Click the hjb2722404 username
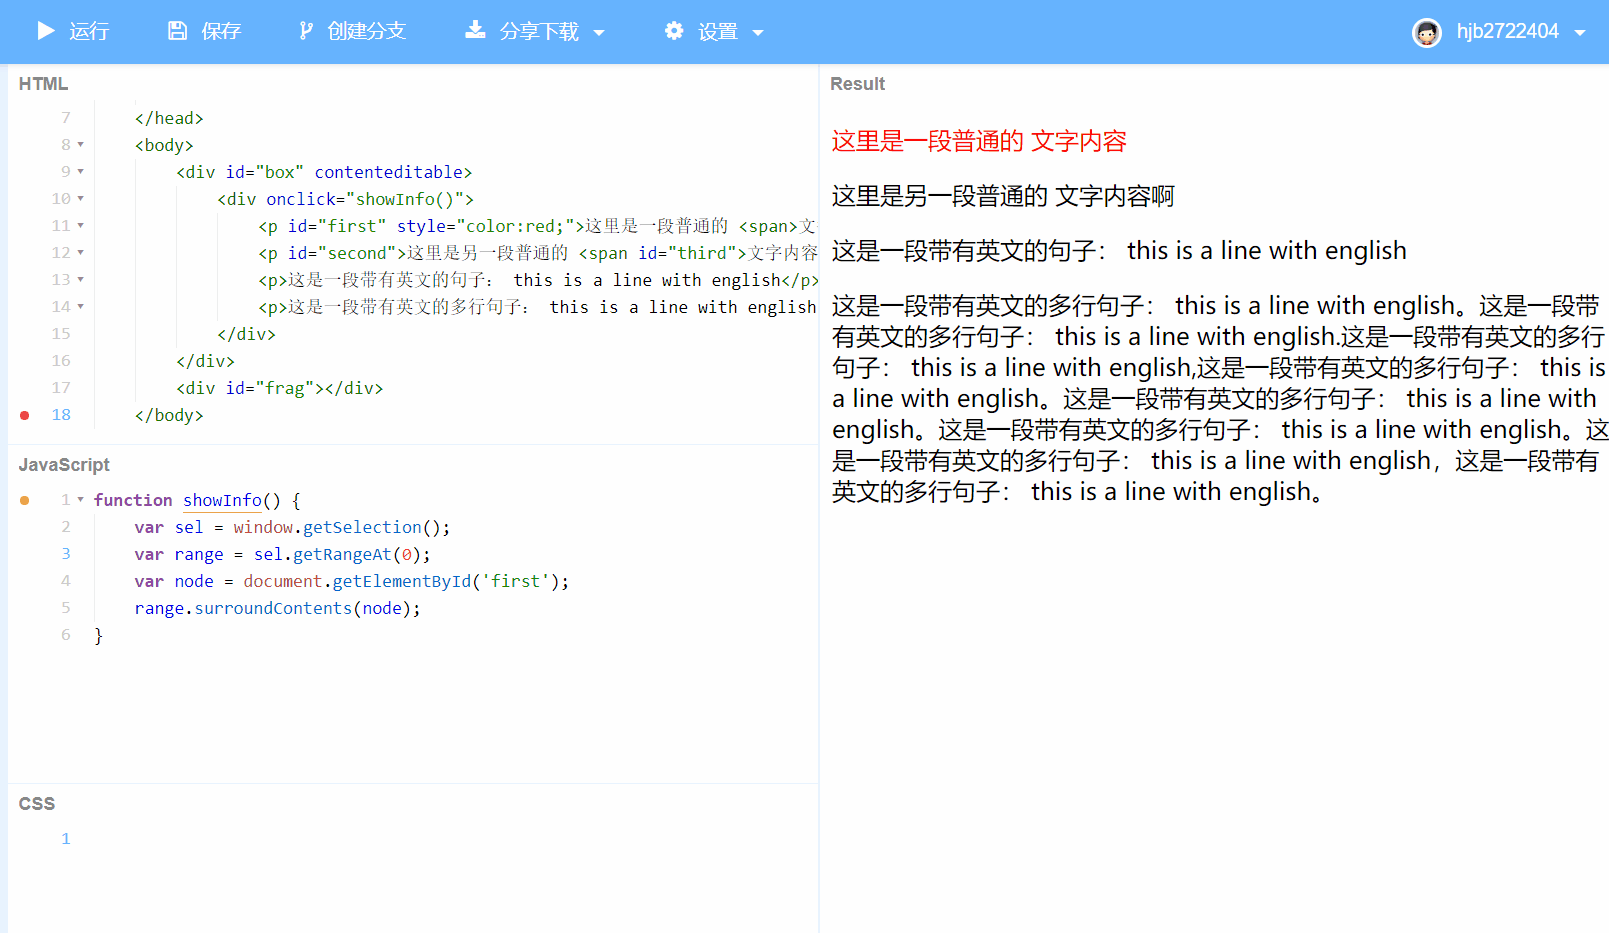 point(1507,32)
